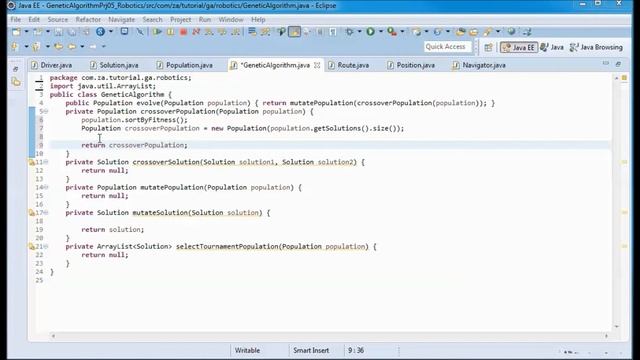Open the Run configurations dropdown arrow
The width and height of the screenshot is (640, 360).
click(381, 32)
